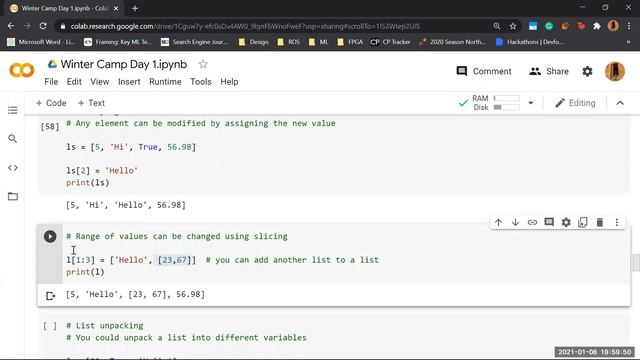Image resolution: width=640 pixels, height=360 pixels.
Task: Click the browser address bar
Action: tap(278, 26)
